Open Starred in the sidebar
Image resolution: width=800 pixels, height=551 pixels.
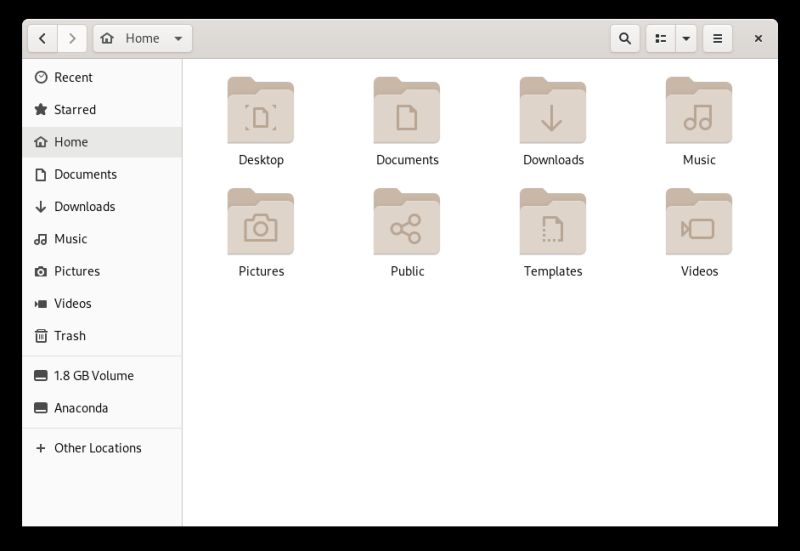102,110
